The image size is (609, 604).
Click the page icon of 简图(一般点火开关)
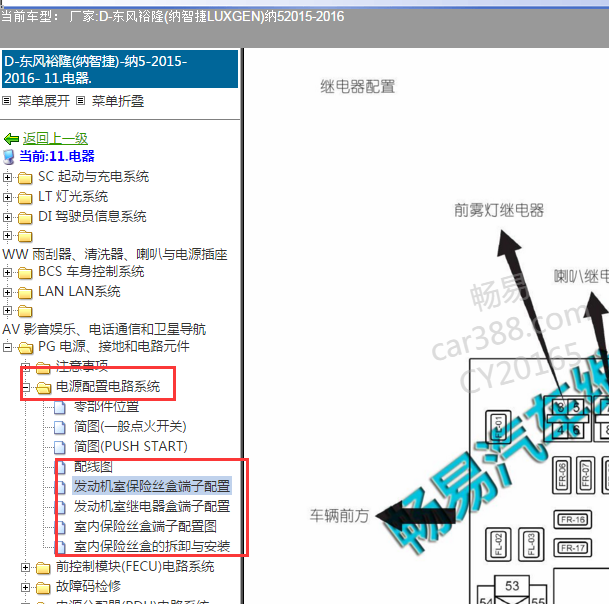[x=60, y=427]
